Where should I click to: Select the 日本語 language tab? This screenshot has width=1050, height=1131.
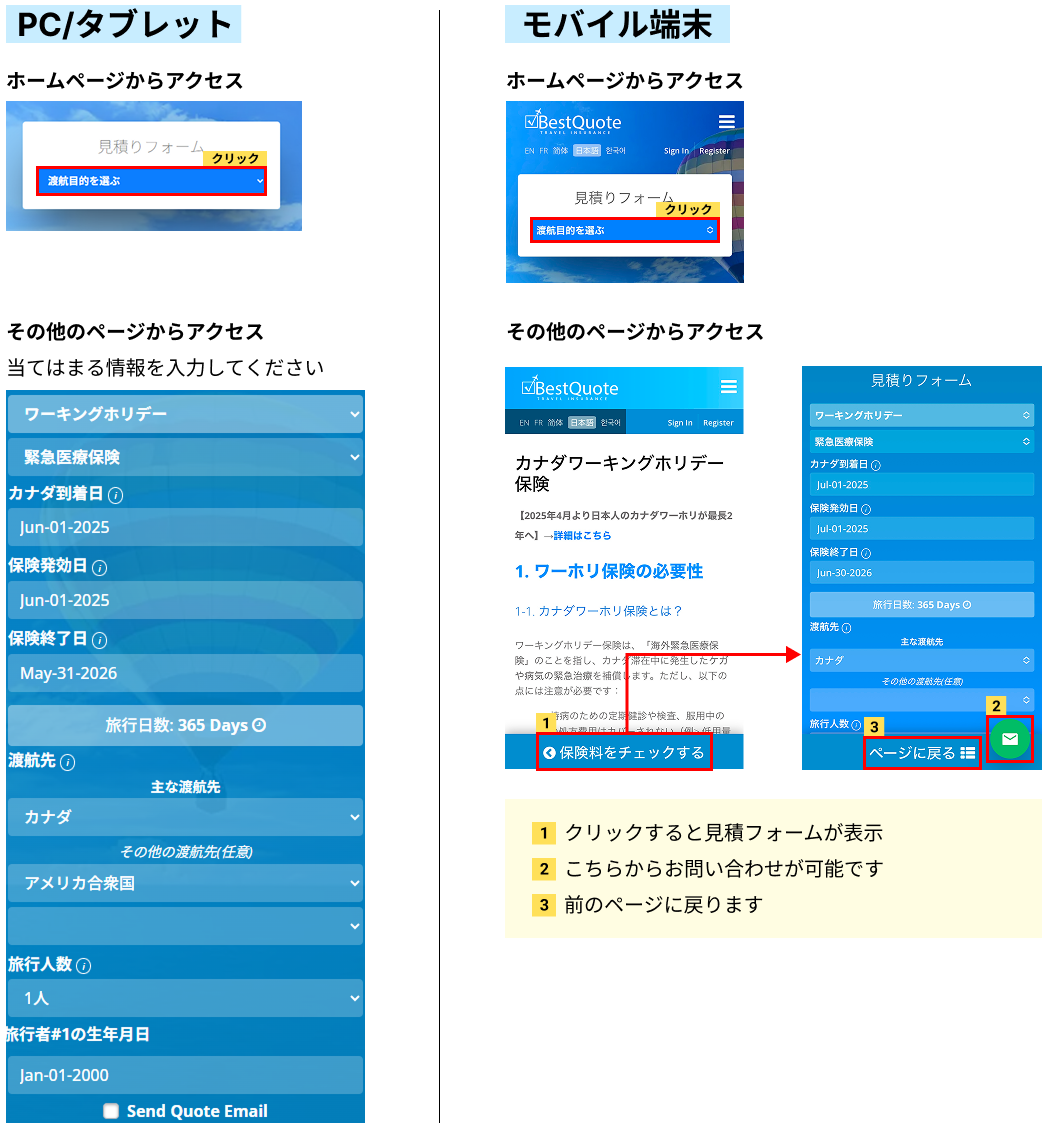588,149
